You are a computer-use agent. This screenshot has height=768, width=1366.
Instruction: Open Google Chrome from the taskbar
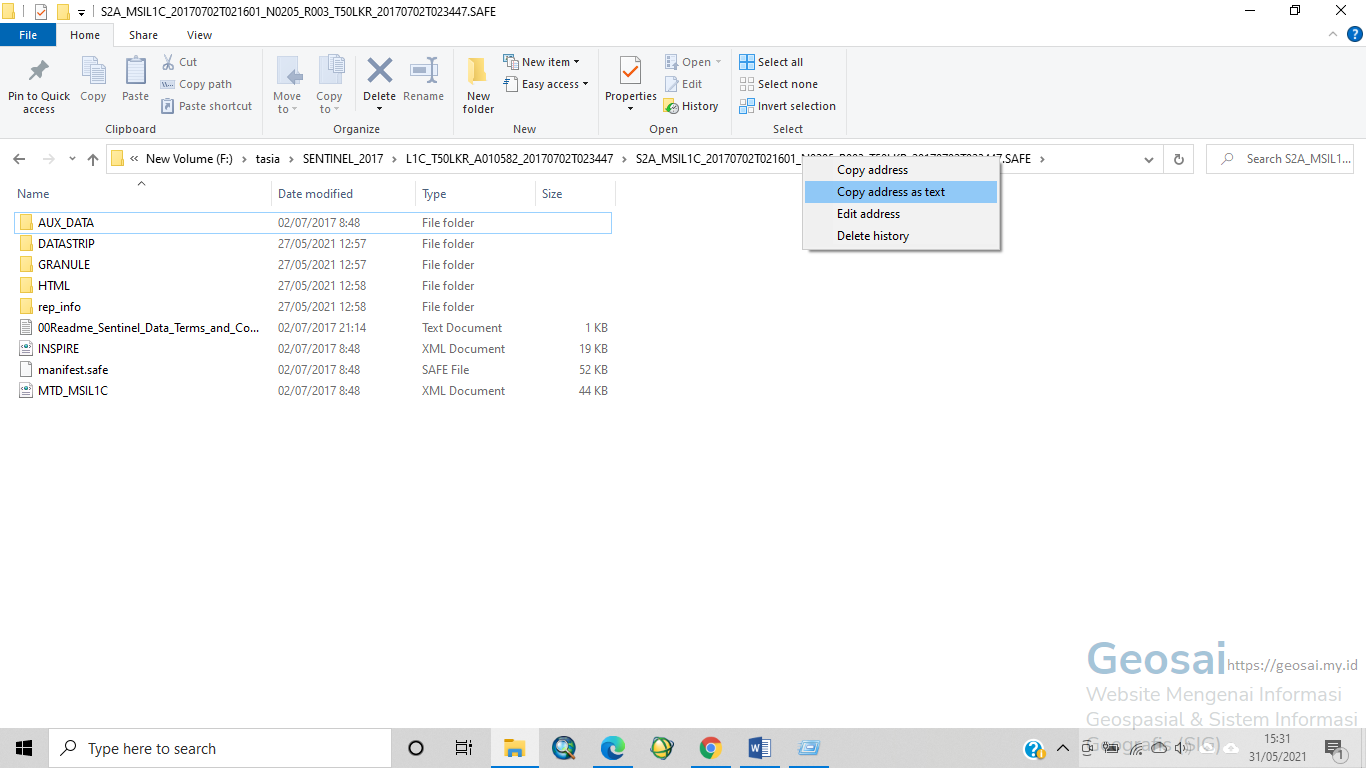tap(711, 748)
